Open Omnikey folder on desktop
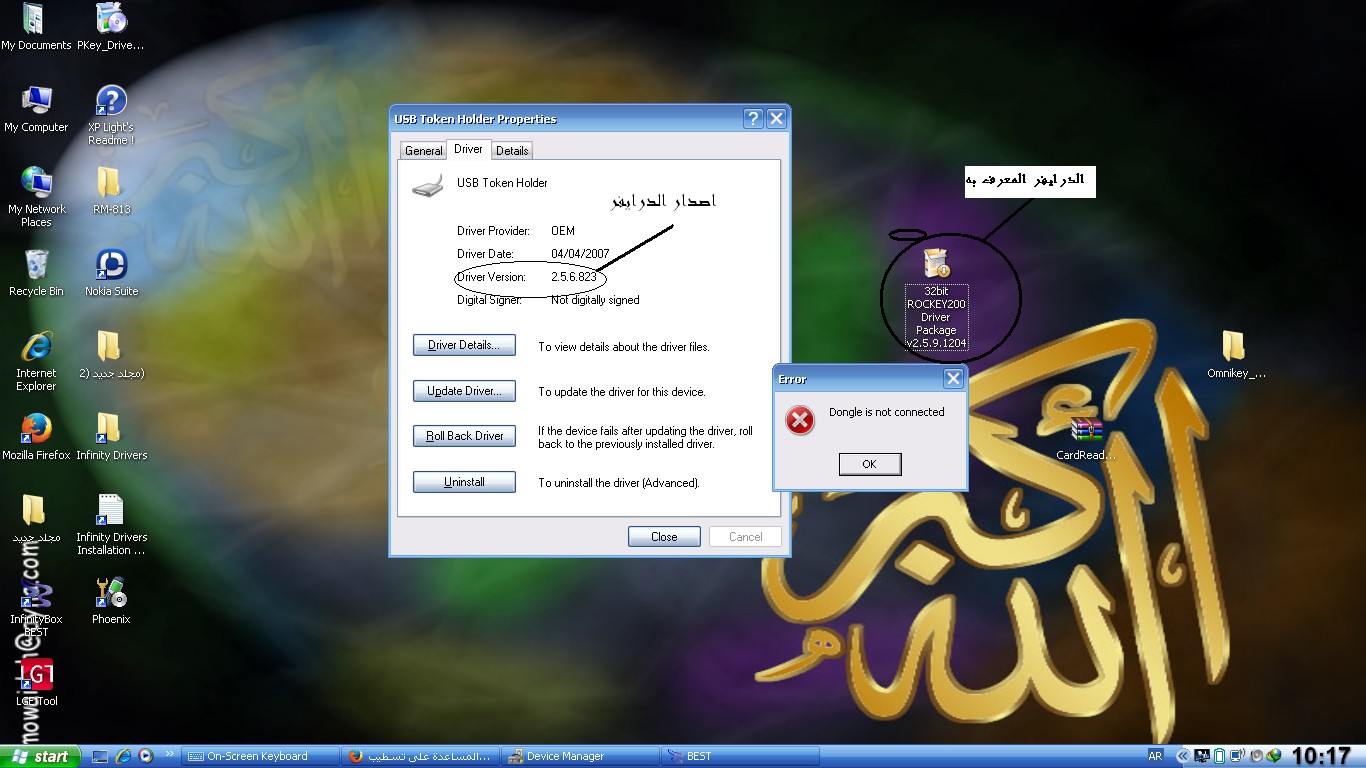The width and height of the screenshot is (1366, 768). tap(1236, 355)
